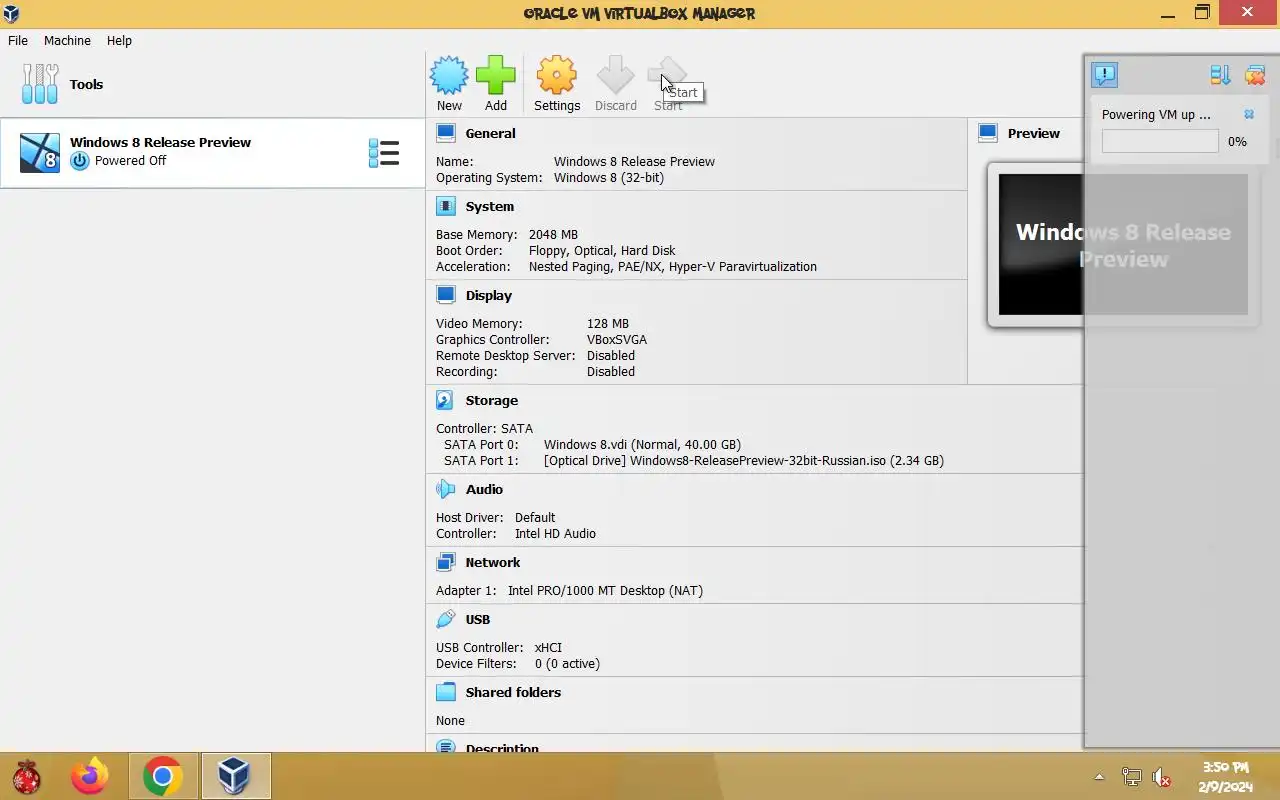Click the General section icon
This screenshot has width=1280, height=800.
(x=446, y=133)
